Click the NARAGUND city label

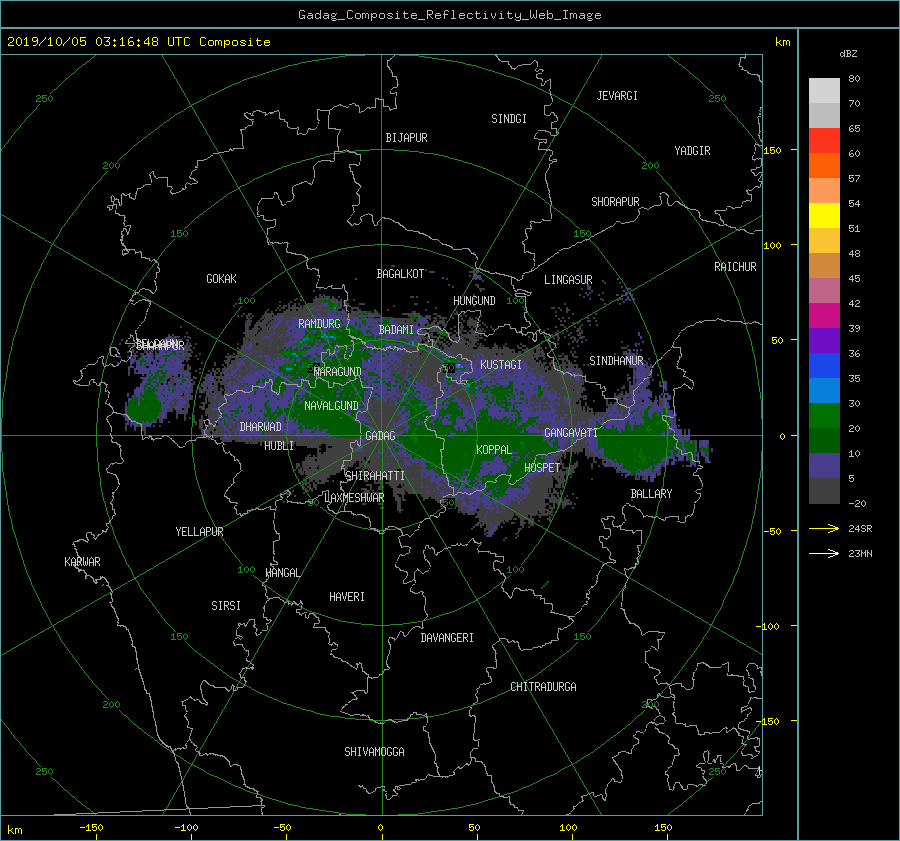338,372
